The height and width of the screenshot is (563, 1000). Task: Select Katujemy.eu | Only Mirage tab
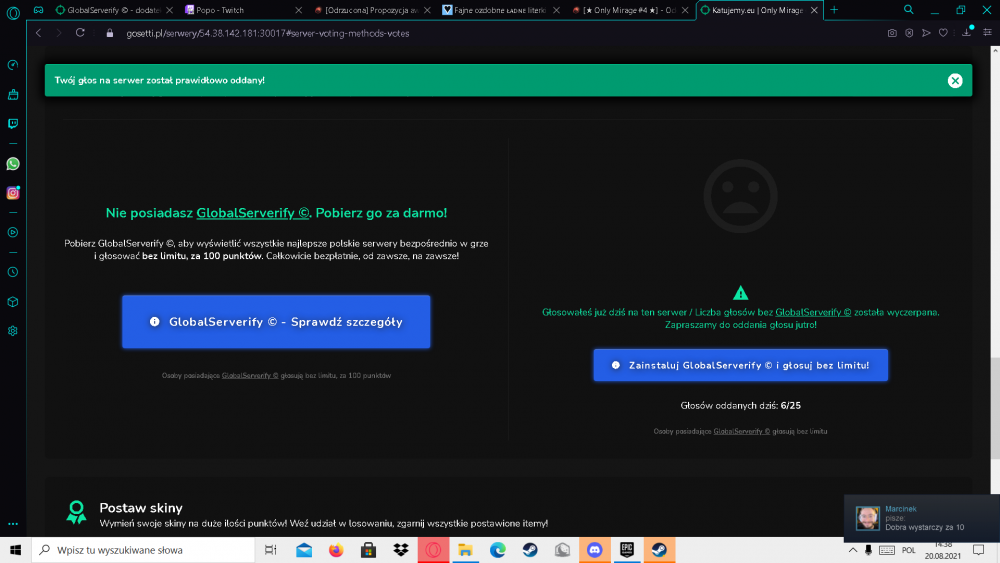759,10
